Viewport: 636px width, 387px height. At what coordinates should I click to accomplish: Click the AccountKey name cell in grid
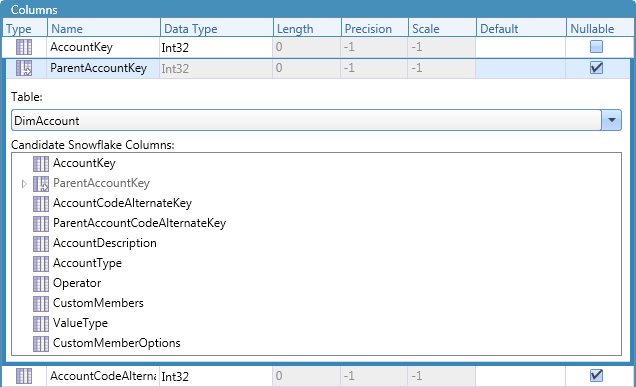click(103, 47)
